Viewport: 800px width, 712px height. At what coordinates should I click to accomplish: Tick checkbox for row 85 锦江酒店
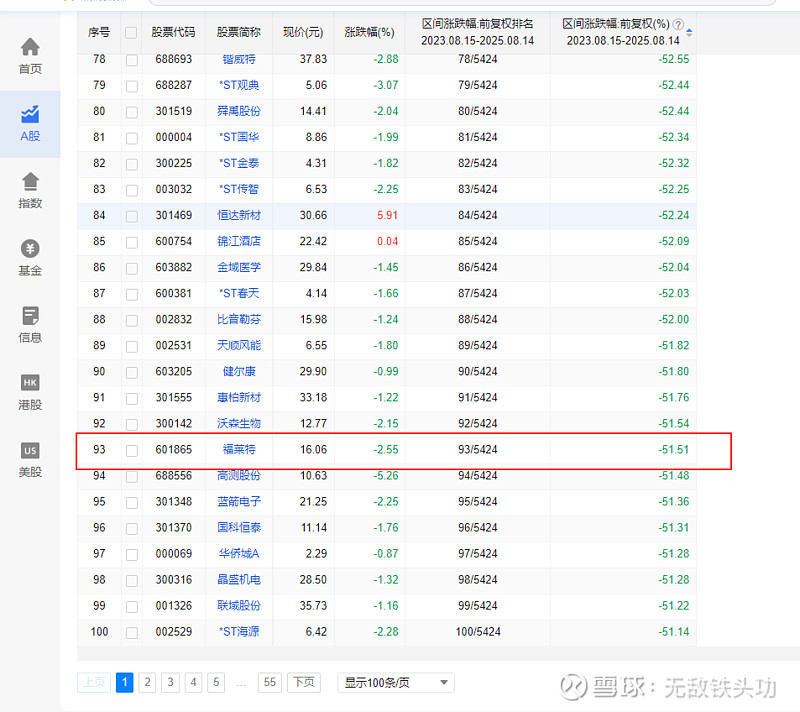(132, 242)
